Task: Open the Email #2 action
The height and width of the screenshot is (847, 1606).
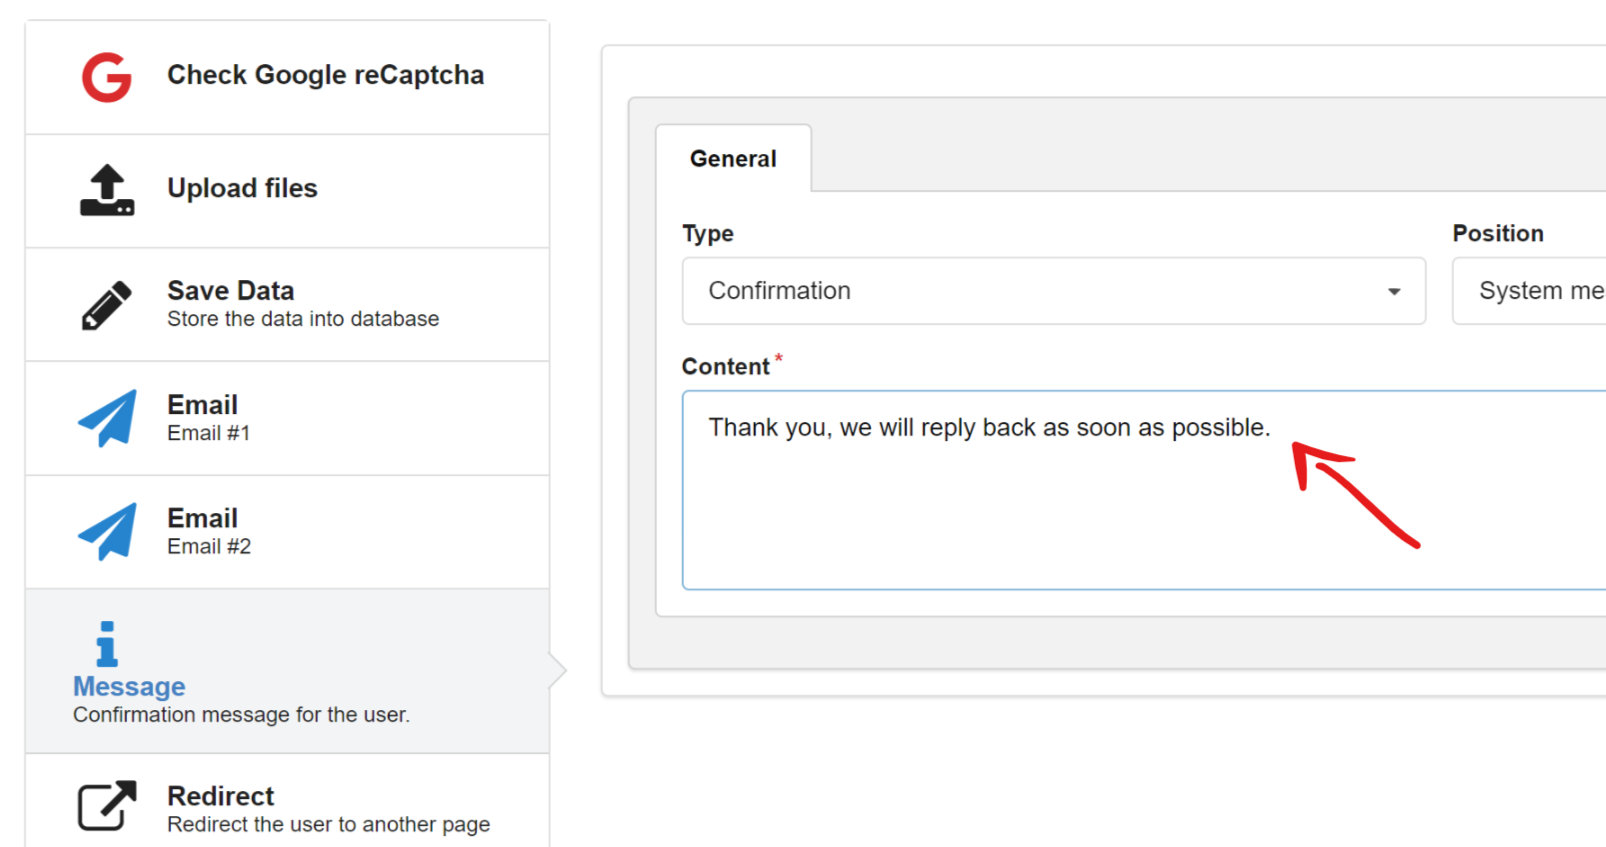Action: (x=287, y=532)
